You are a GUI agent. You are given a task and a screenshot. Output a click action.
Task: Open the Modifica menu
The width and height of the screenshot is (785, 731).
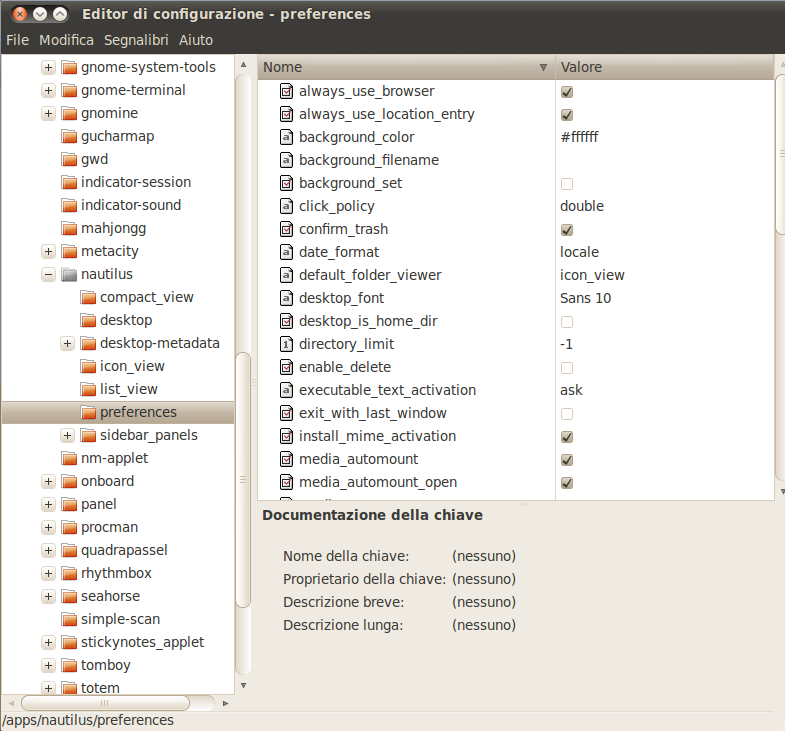67,40
